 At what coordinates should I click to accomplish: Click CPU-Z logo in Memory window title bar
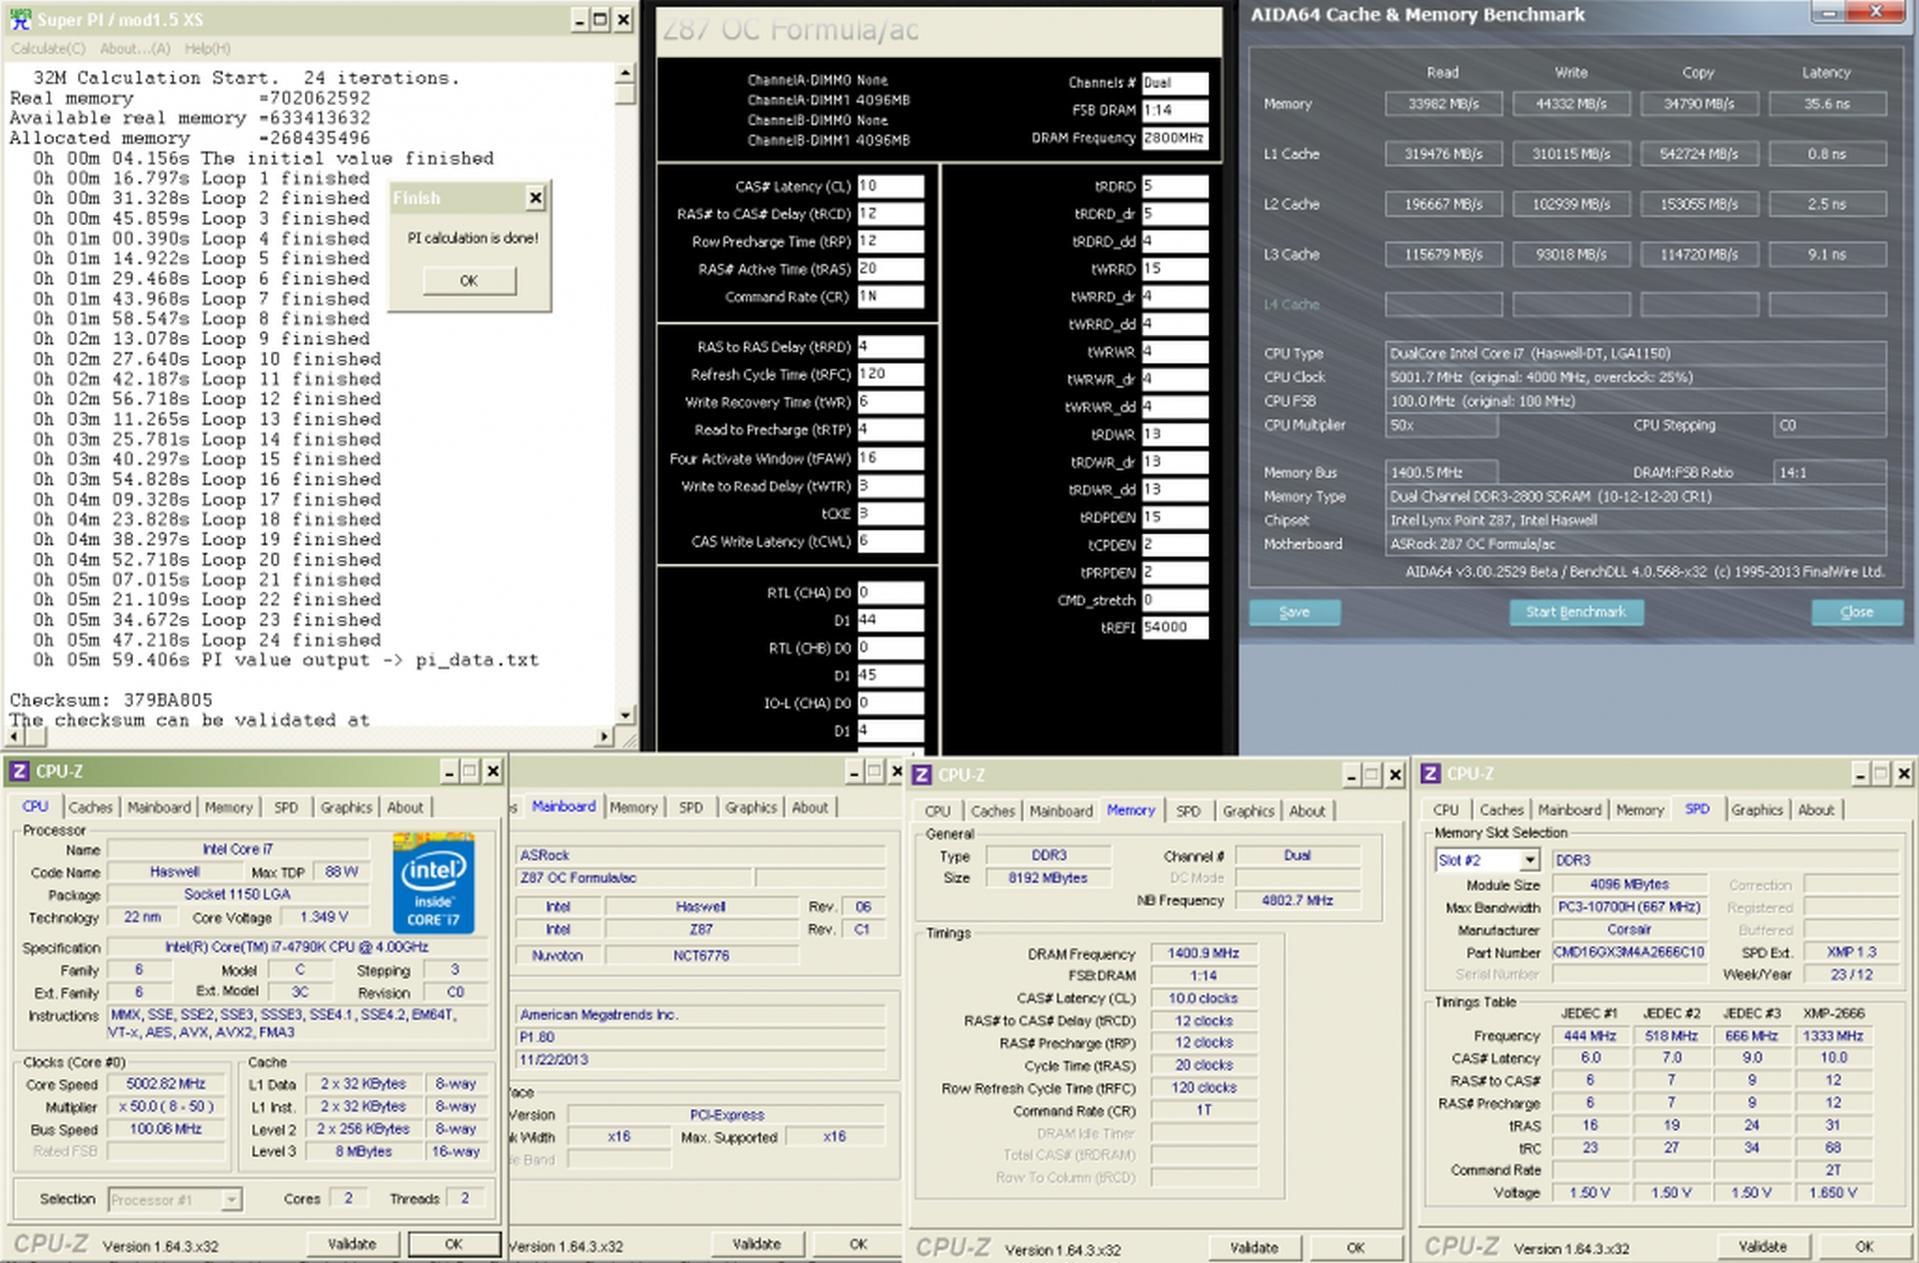(922, 775)
